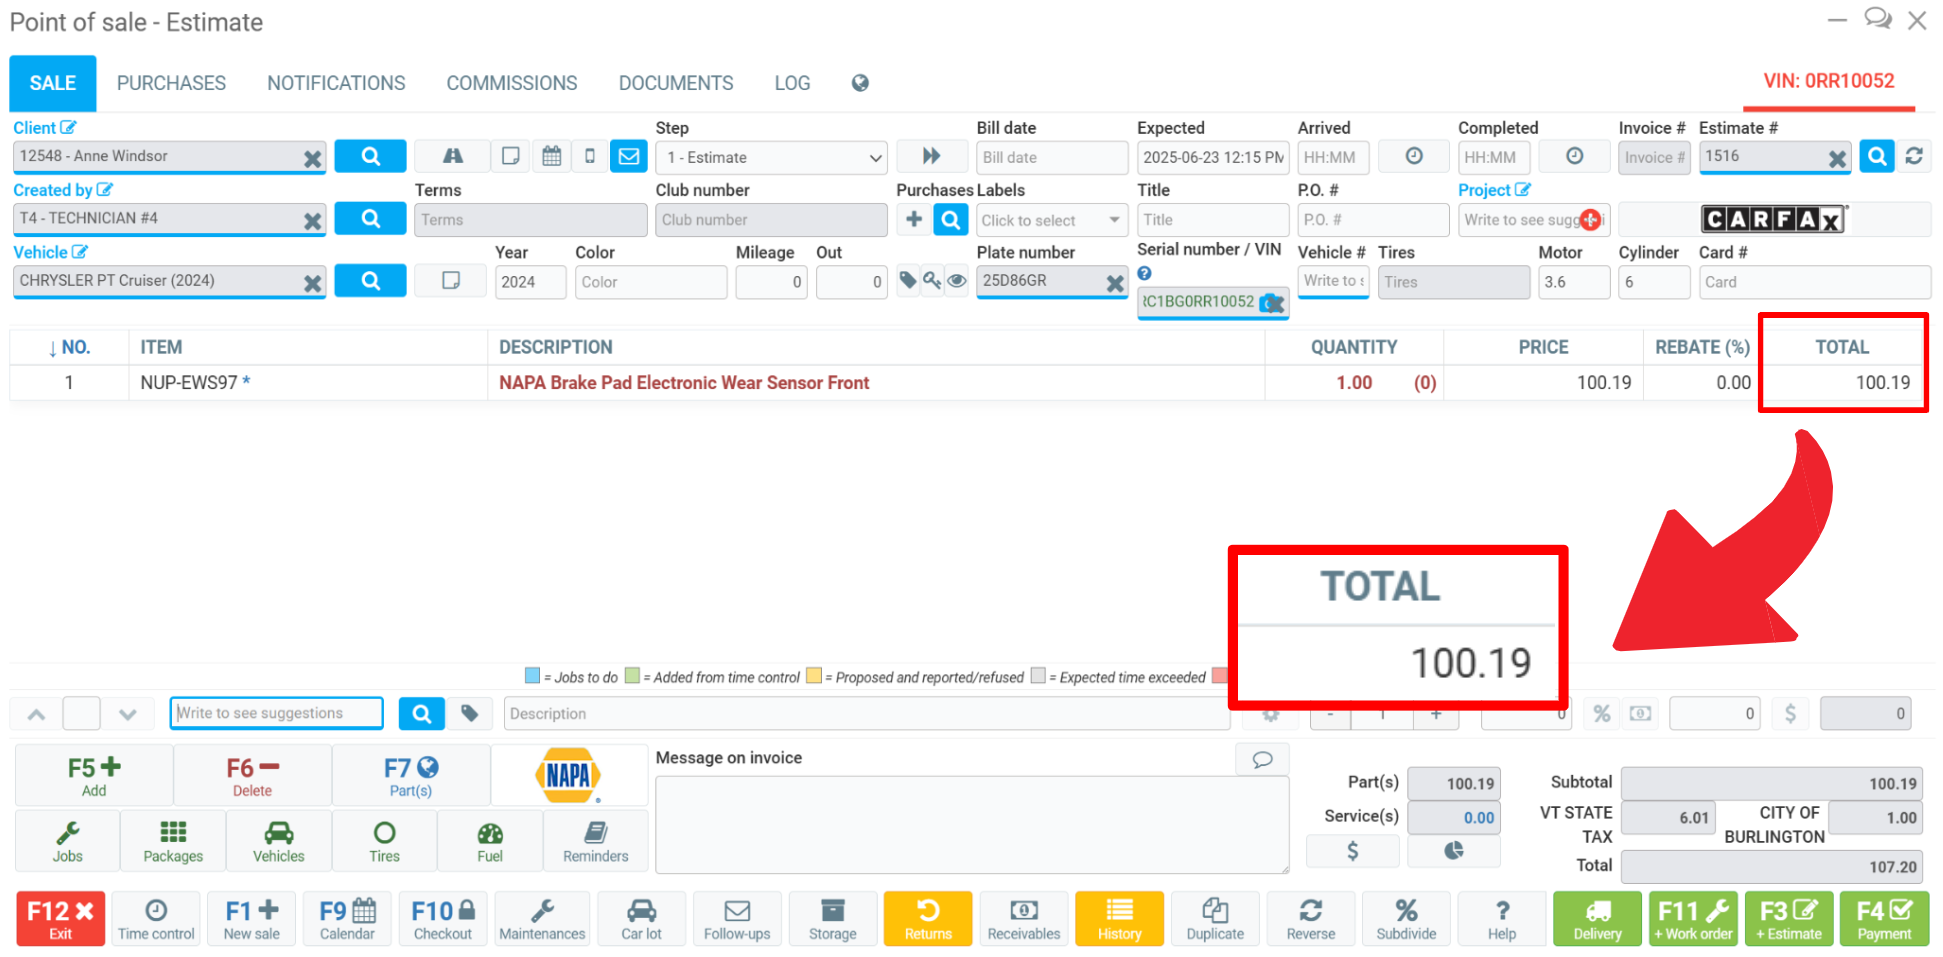This screenshot has height=957, width=1943.
Task: Open the Jobs wrench icon
Action: (x=67, y=841)
